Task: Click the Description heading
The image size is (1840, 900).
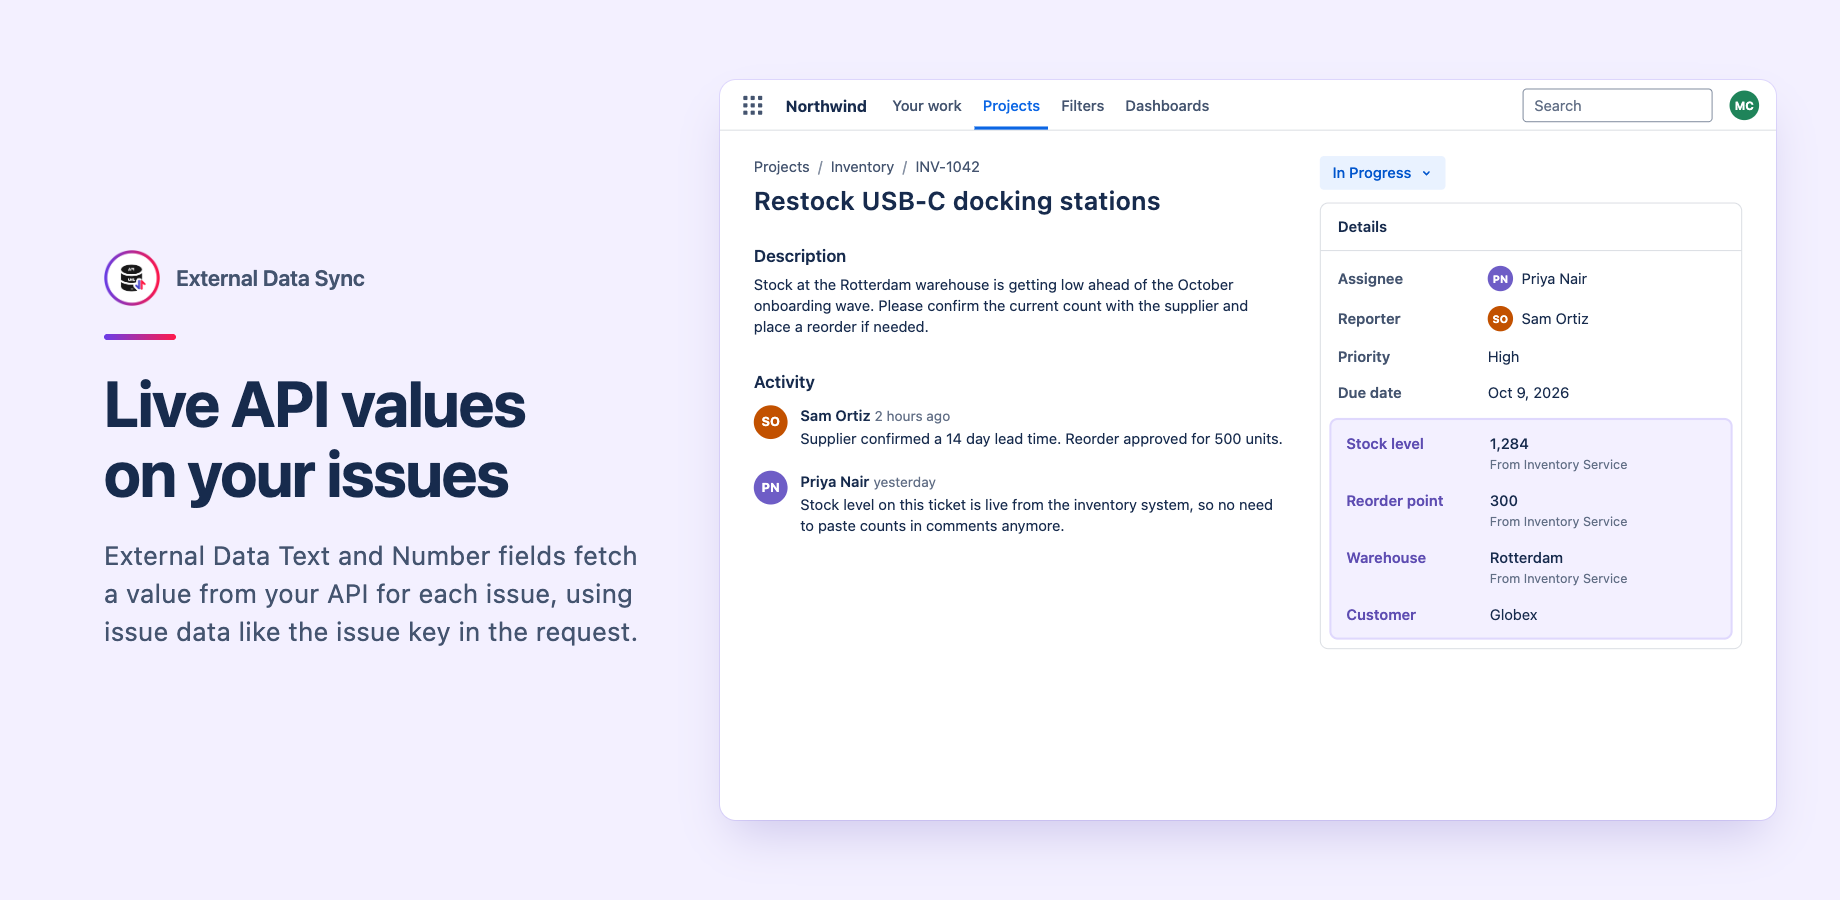Action: [x=800, y=256]
